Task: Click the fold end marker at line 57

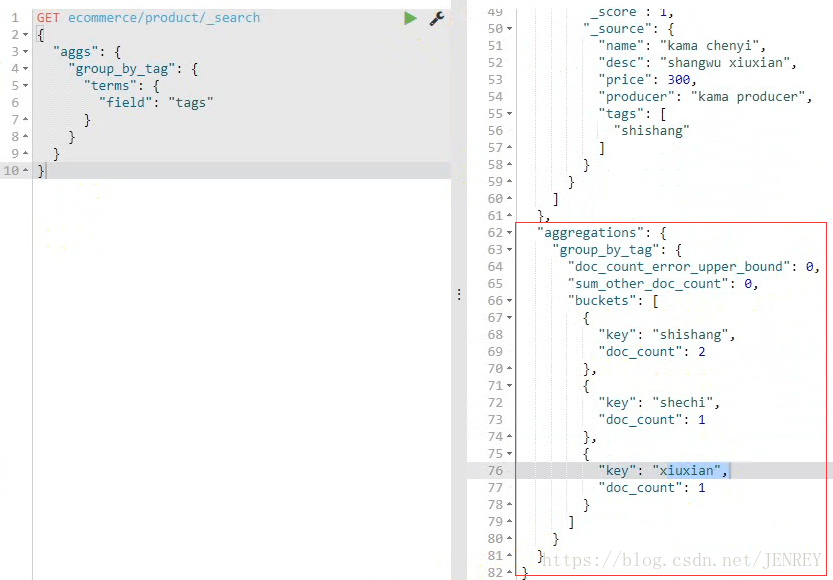Action: pos(509,147)
